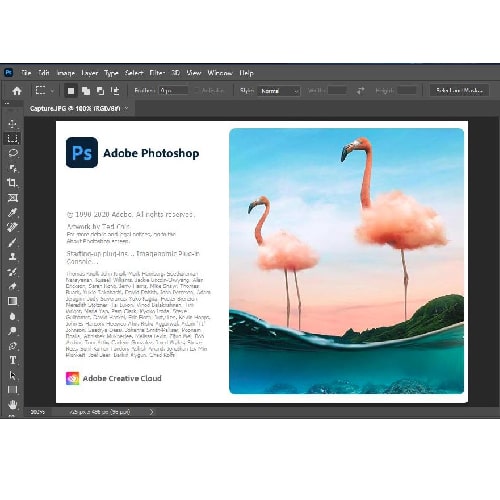Click the zoom percentage field in status bar

pos(37,412)
